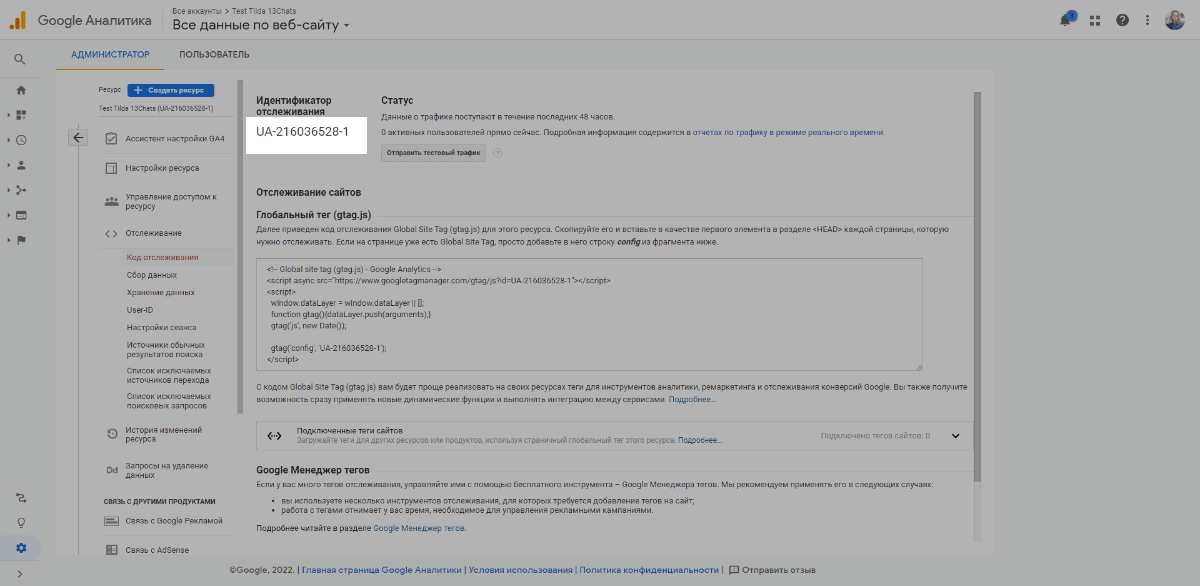The height and width of the screenshot is (586, 1200).
Task: Open 'Запросы на удаление данных'
Action: [x=168, y=470]
